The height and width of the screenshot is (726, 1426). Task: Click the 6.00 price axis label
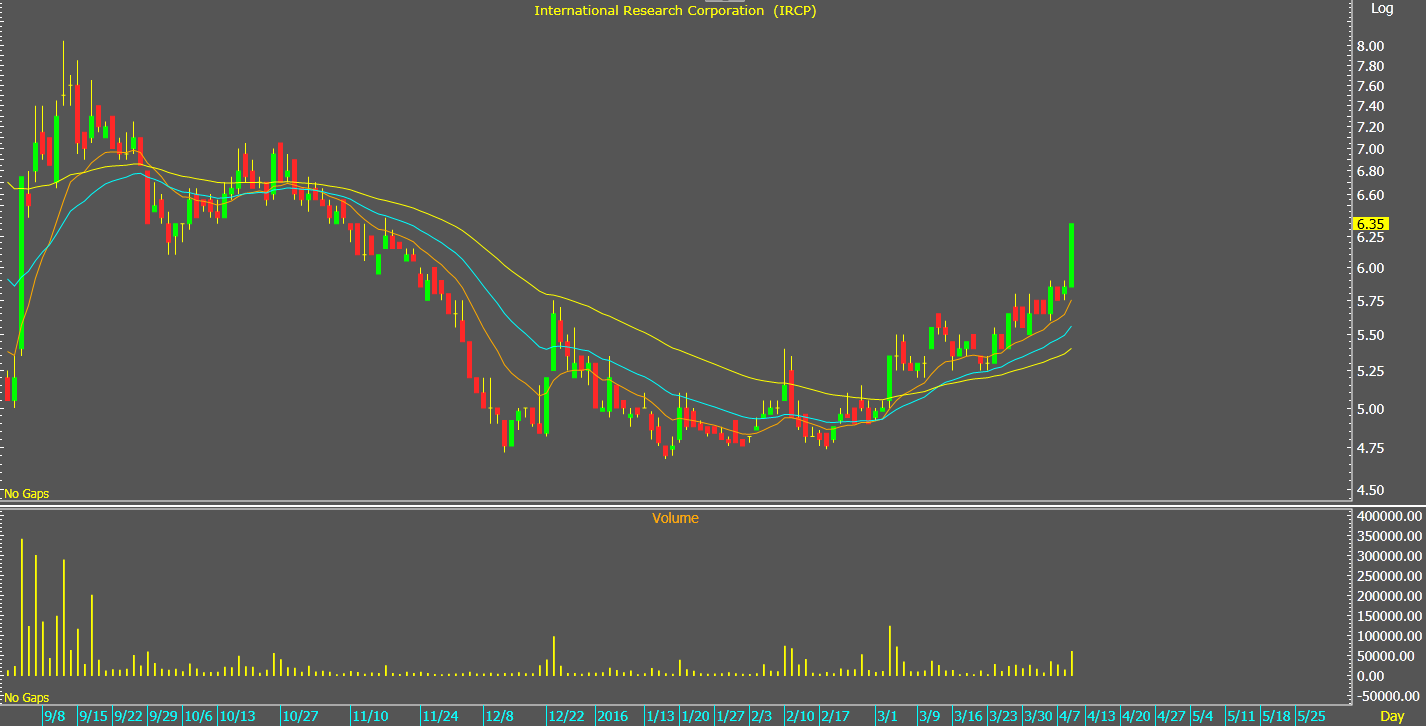point(1371,268)
